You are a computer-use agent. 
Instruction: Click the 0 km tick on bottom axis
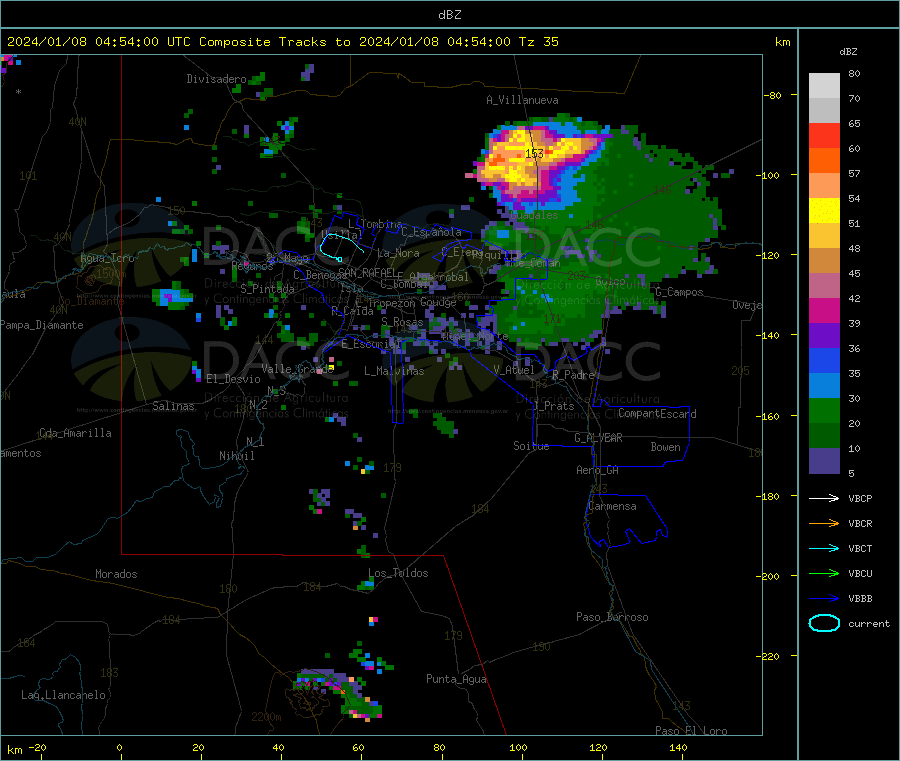click(119, 747)
